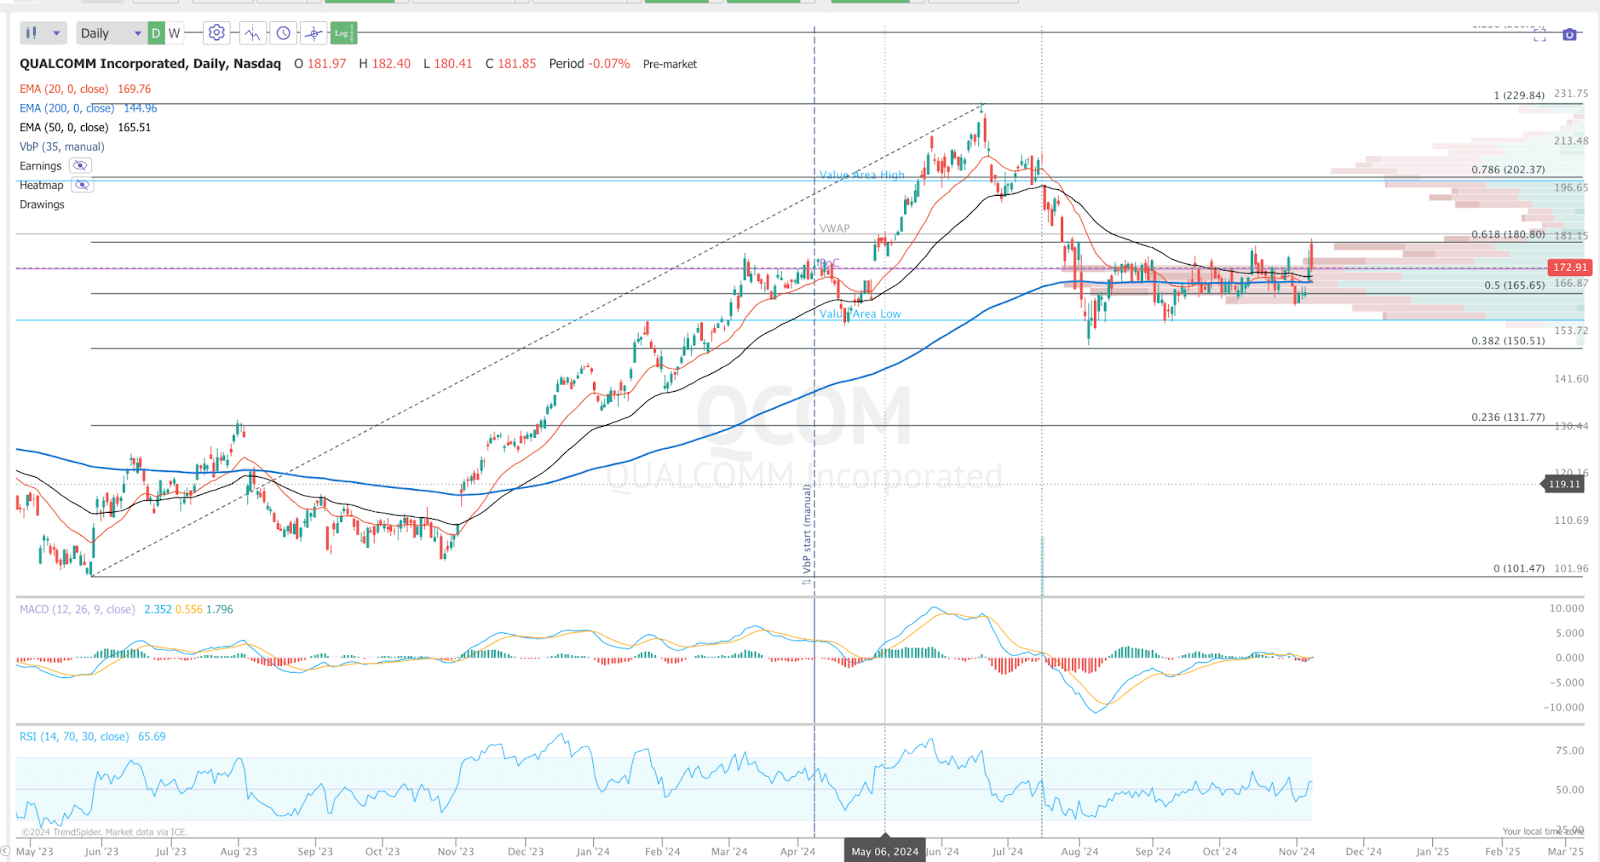Click the 119.11 crosshair price label
1600x862 pixels.
[1565, 484]
